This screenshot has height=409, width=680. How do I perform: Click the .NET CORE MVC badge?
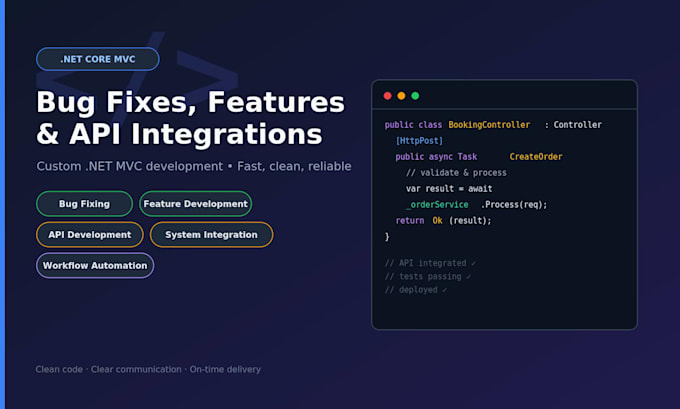[x=98, y=59]
